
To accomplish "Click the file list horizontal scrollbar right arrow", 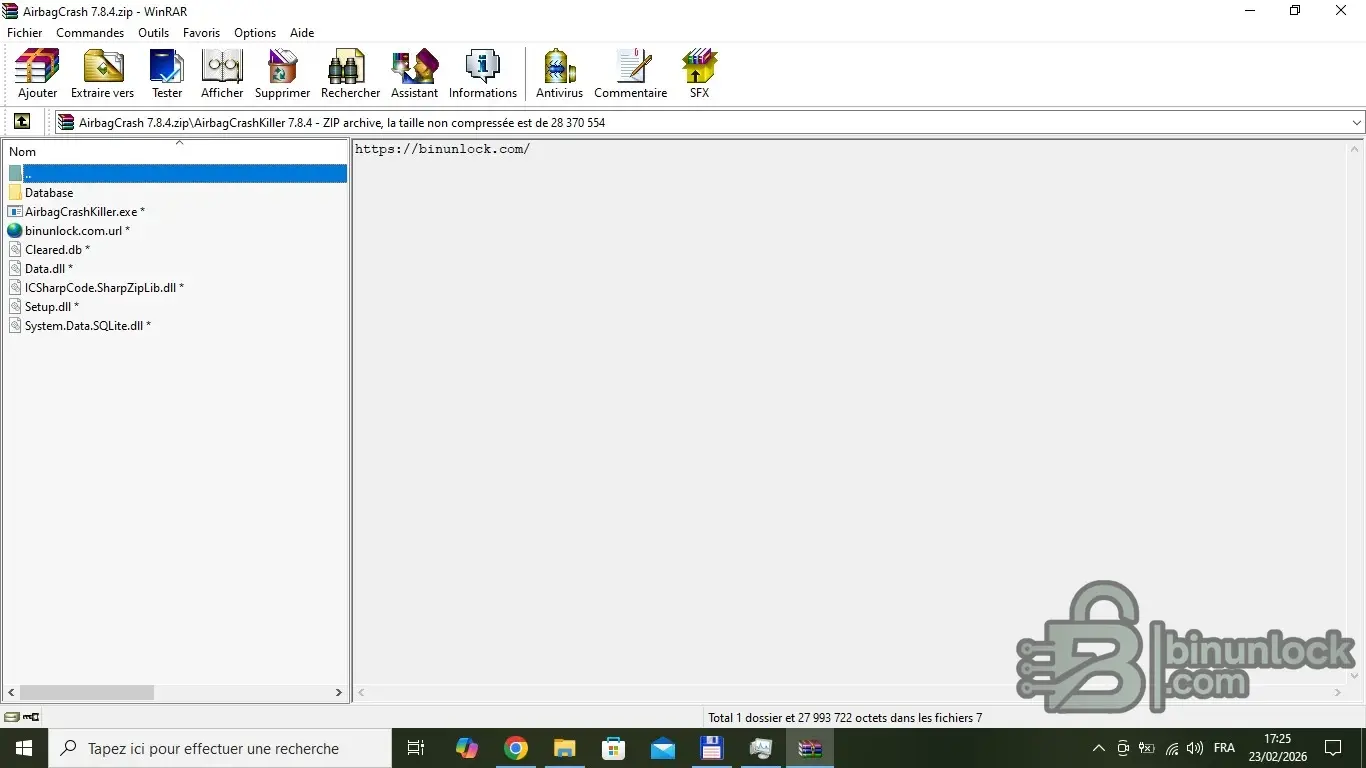I will pyautogui.click(x=339, y=692).
